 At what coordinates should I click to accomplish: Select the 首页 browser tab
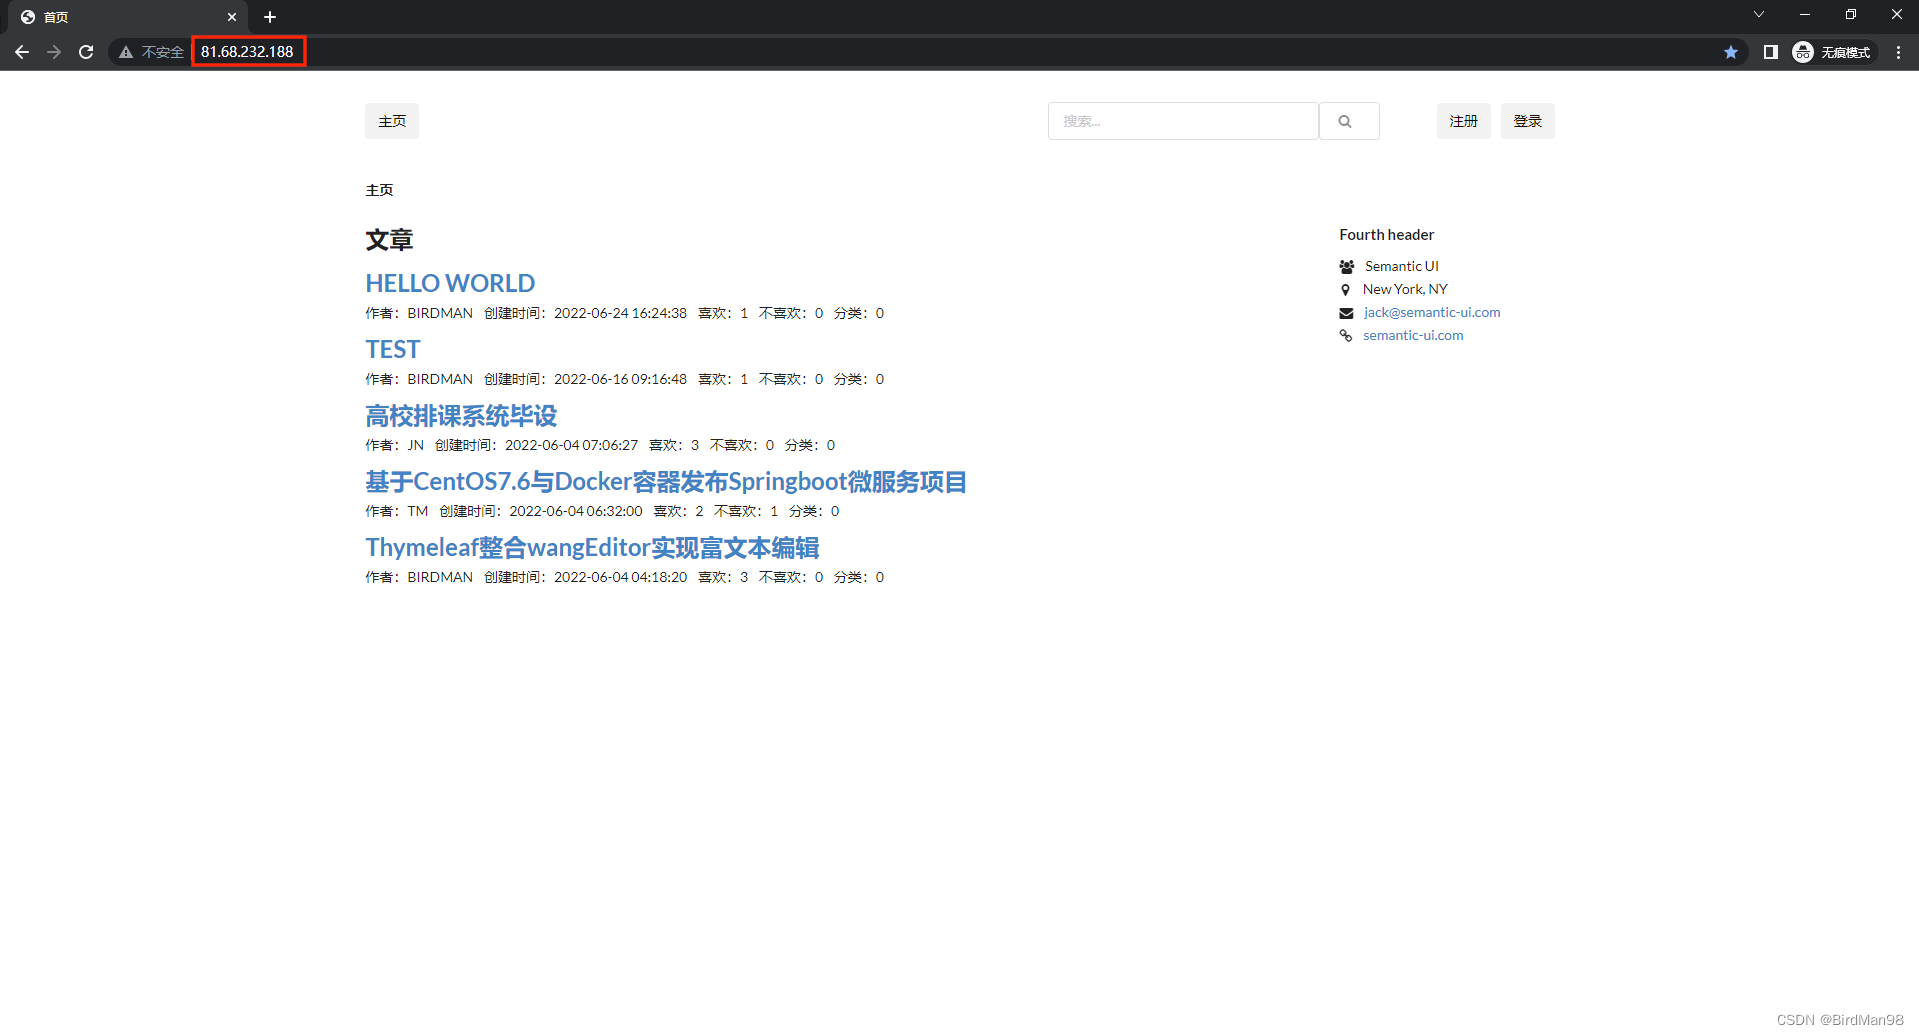tap(128, 17)
